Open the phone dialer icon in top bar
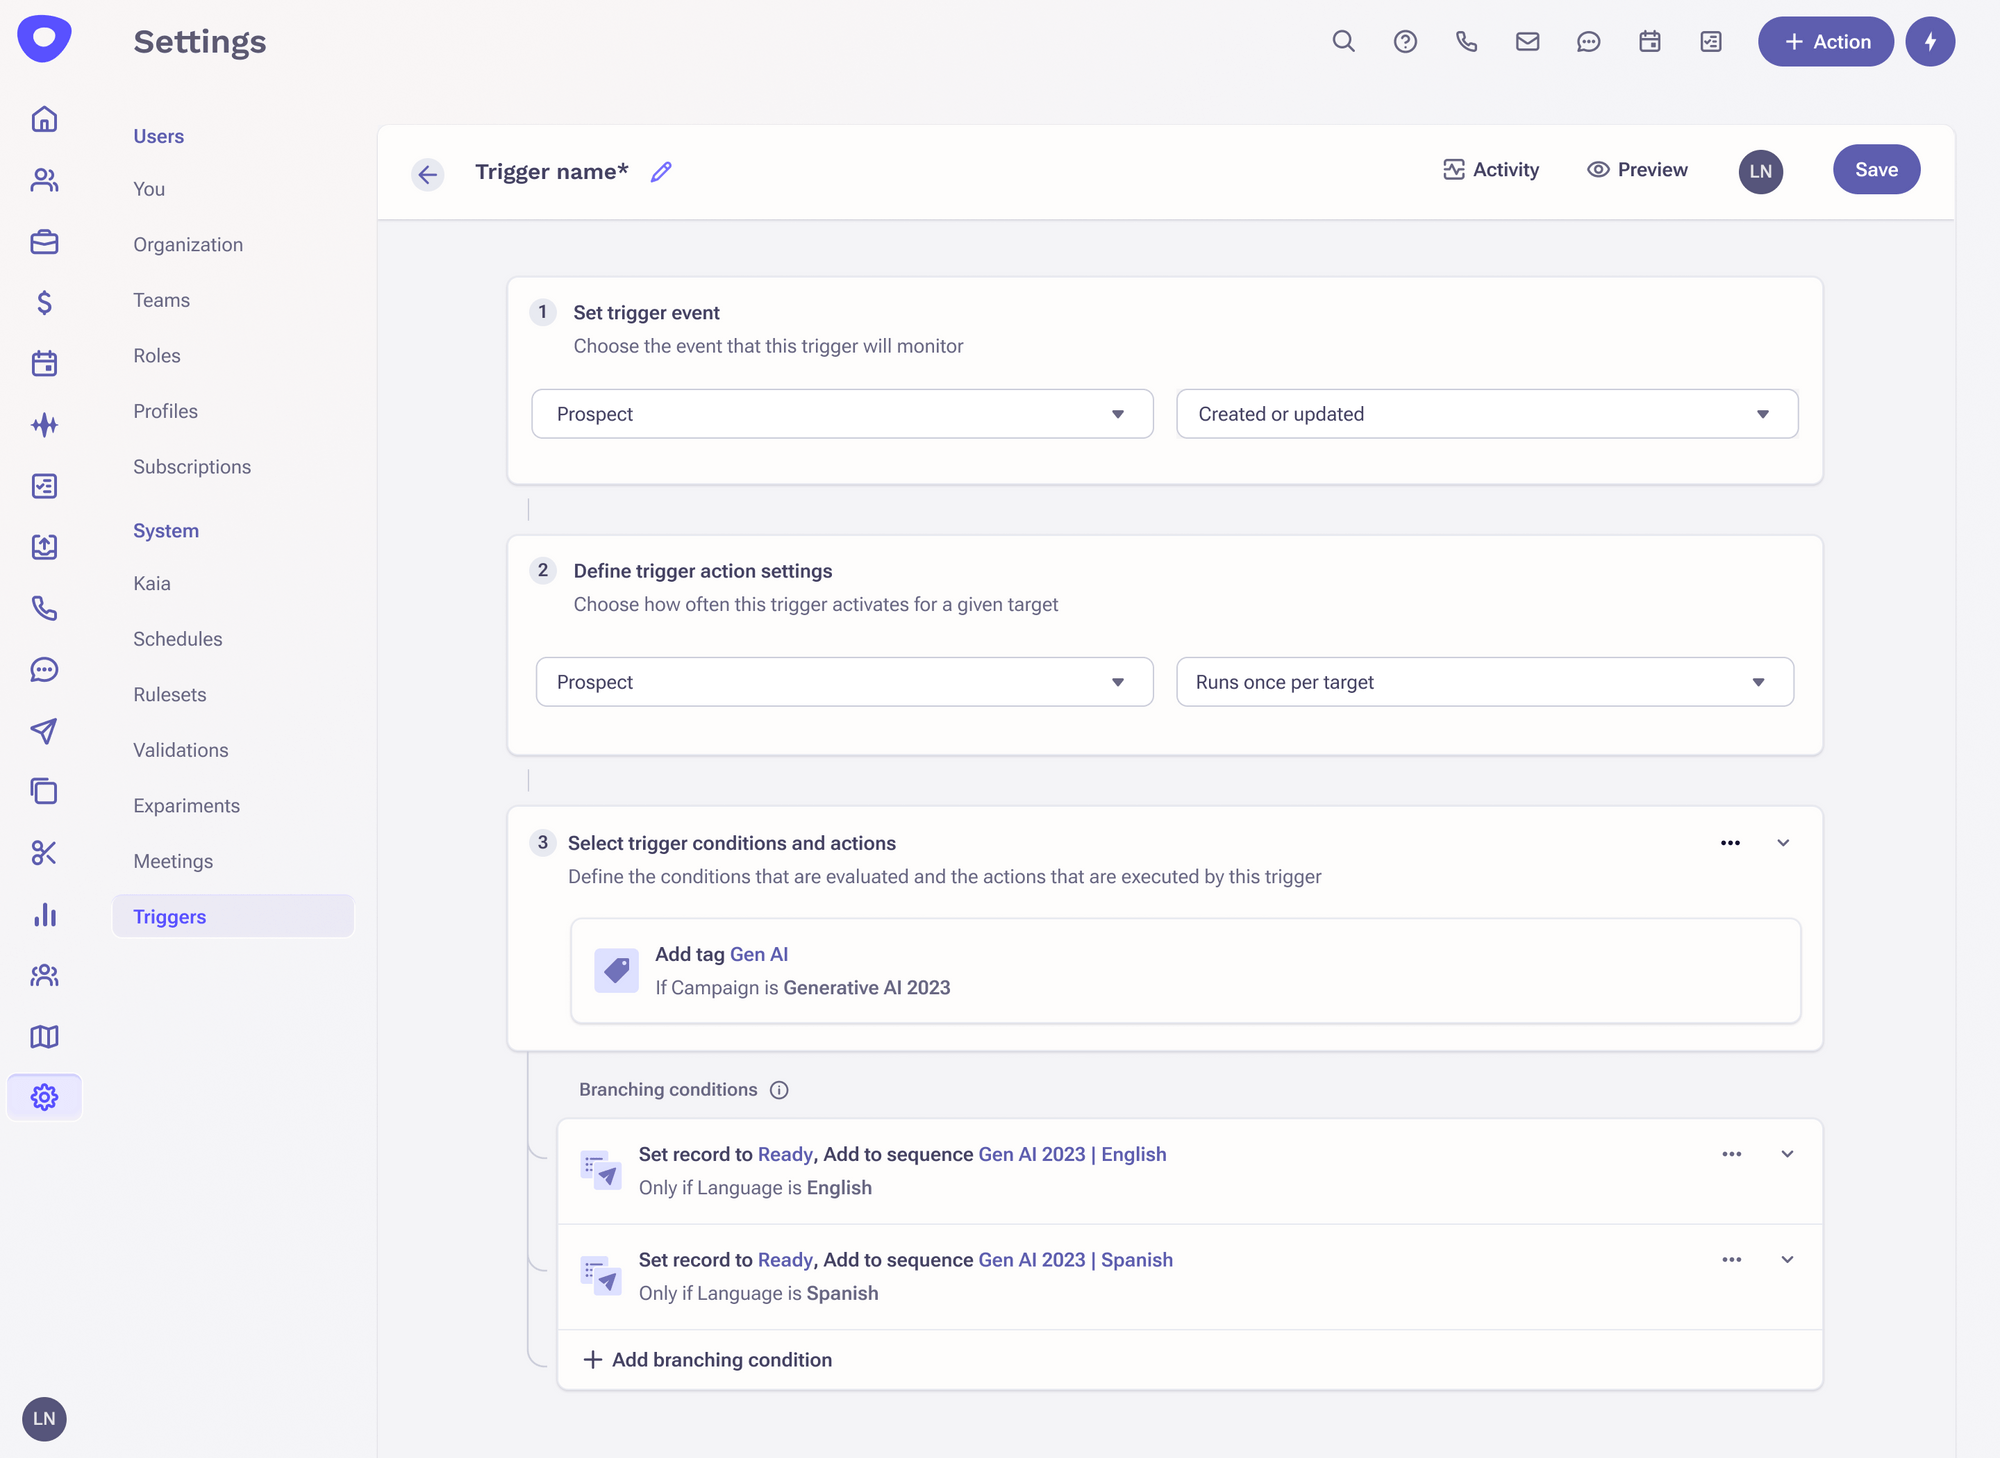2000x1458 pixels. click(x=1466, y=41)
